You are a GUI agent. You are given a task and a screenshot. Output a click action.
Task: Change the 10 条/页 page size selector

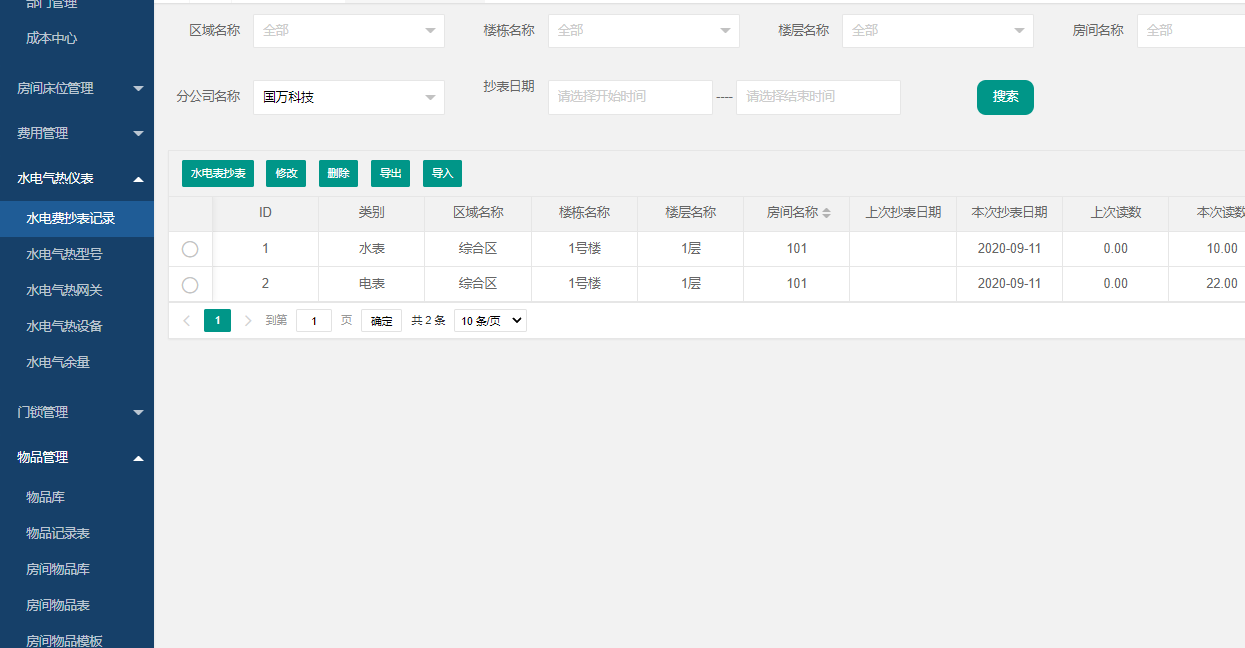(x=490, y=321)
